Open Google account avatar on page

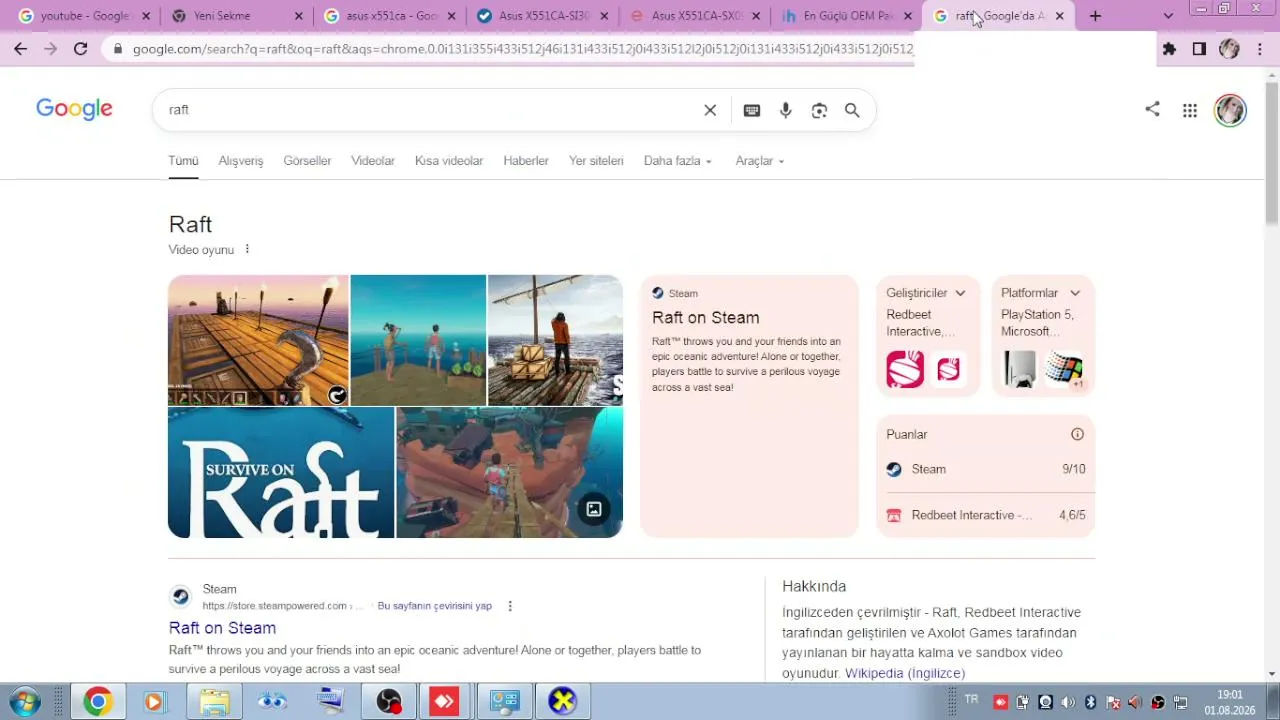(x=1230, y=110)
